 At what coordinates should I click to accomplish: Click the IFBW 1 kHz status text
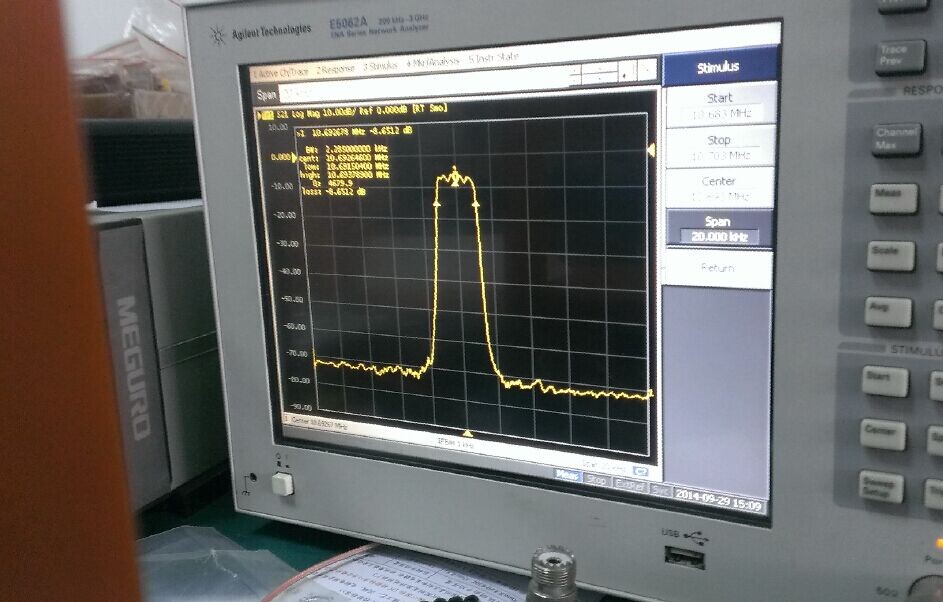pyautogui.click(x=455, y=443)
